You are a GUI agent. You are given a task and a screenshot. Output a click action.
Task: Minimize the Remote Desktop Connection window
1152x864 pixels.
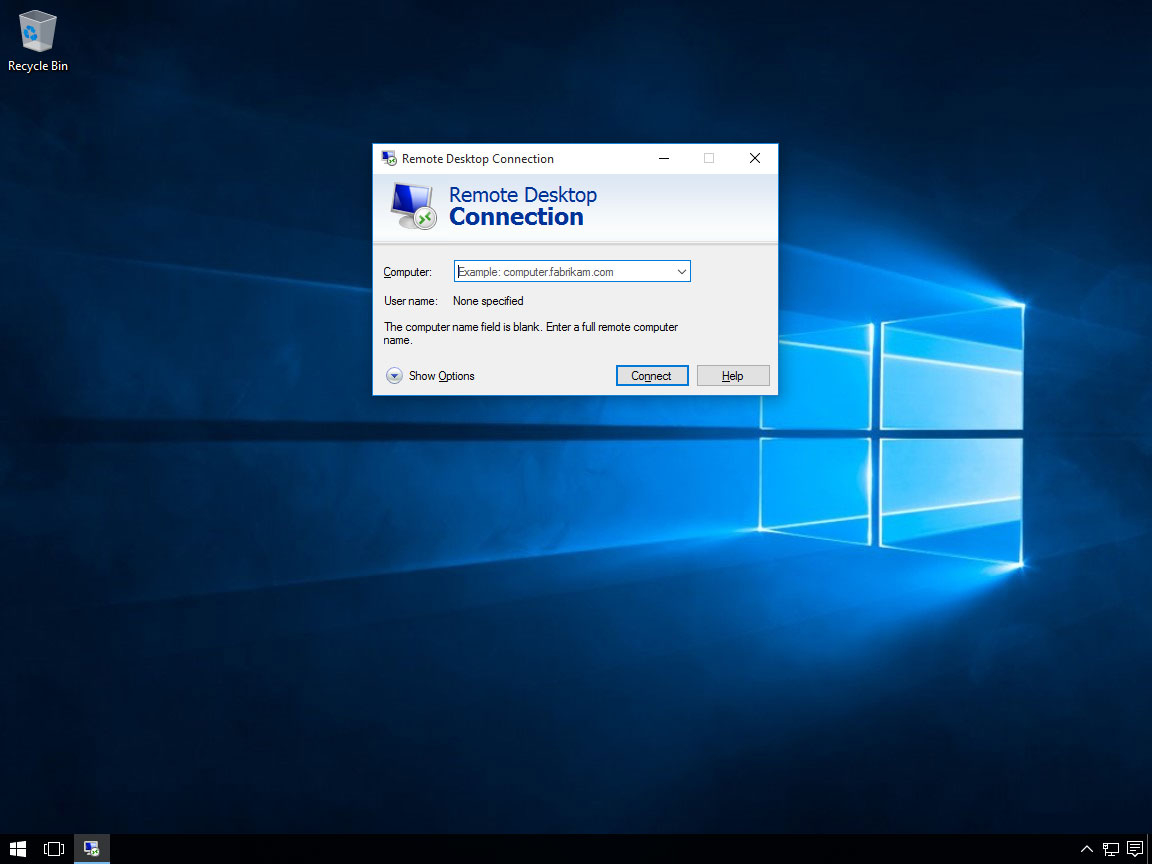pos(663,158)
